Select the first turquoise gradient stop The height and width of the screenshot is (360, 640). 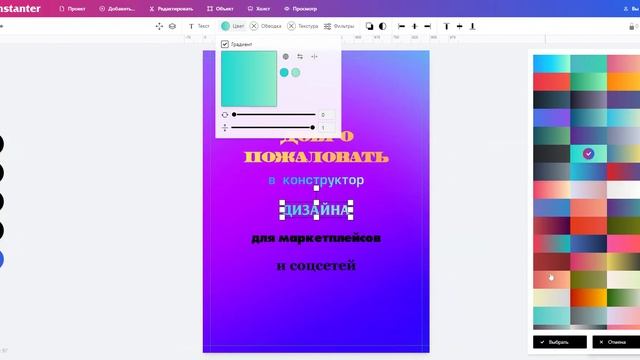(284, 73)
